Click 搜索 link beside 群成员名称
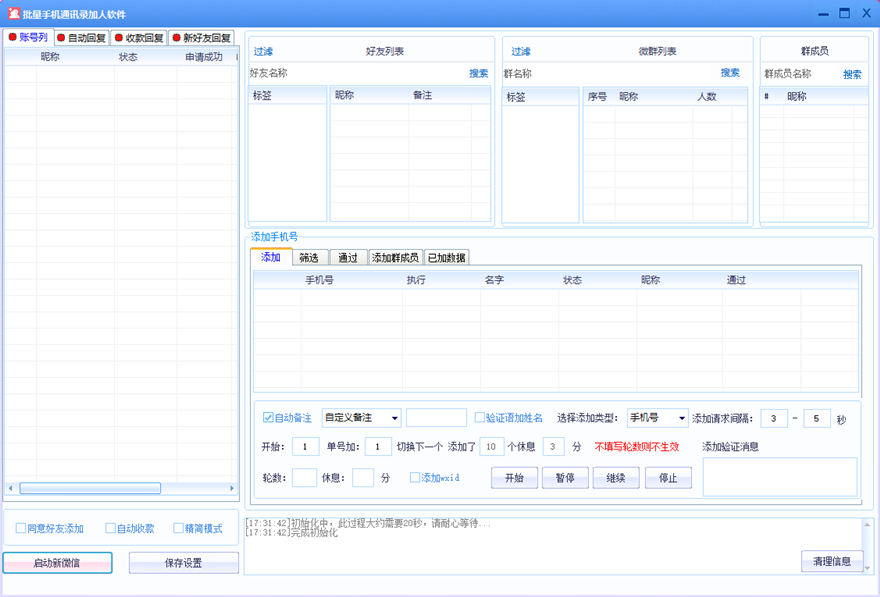880x597 pixels. (852, 74)
